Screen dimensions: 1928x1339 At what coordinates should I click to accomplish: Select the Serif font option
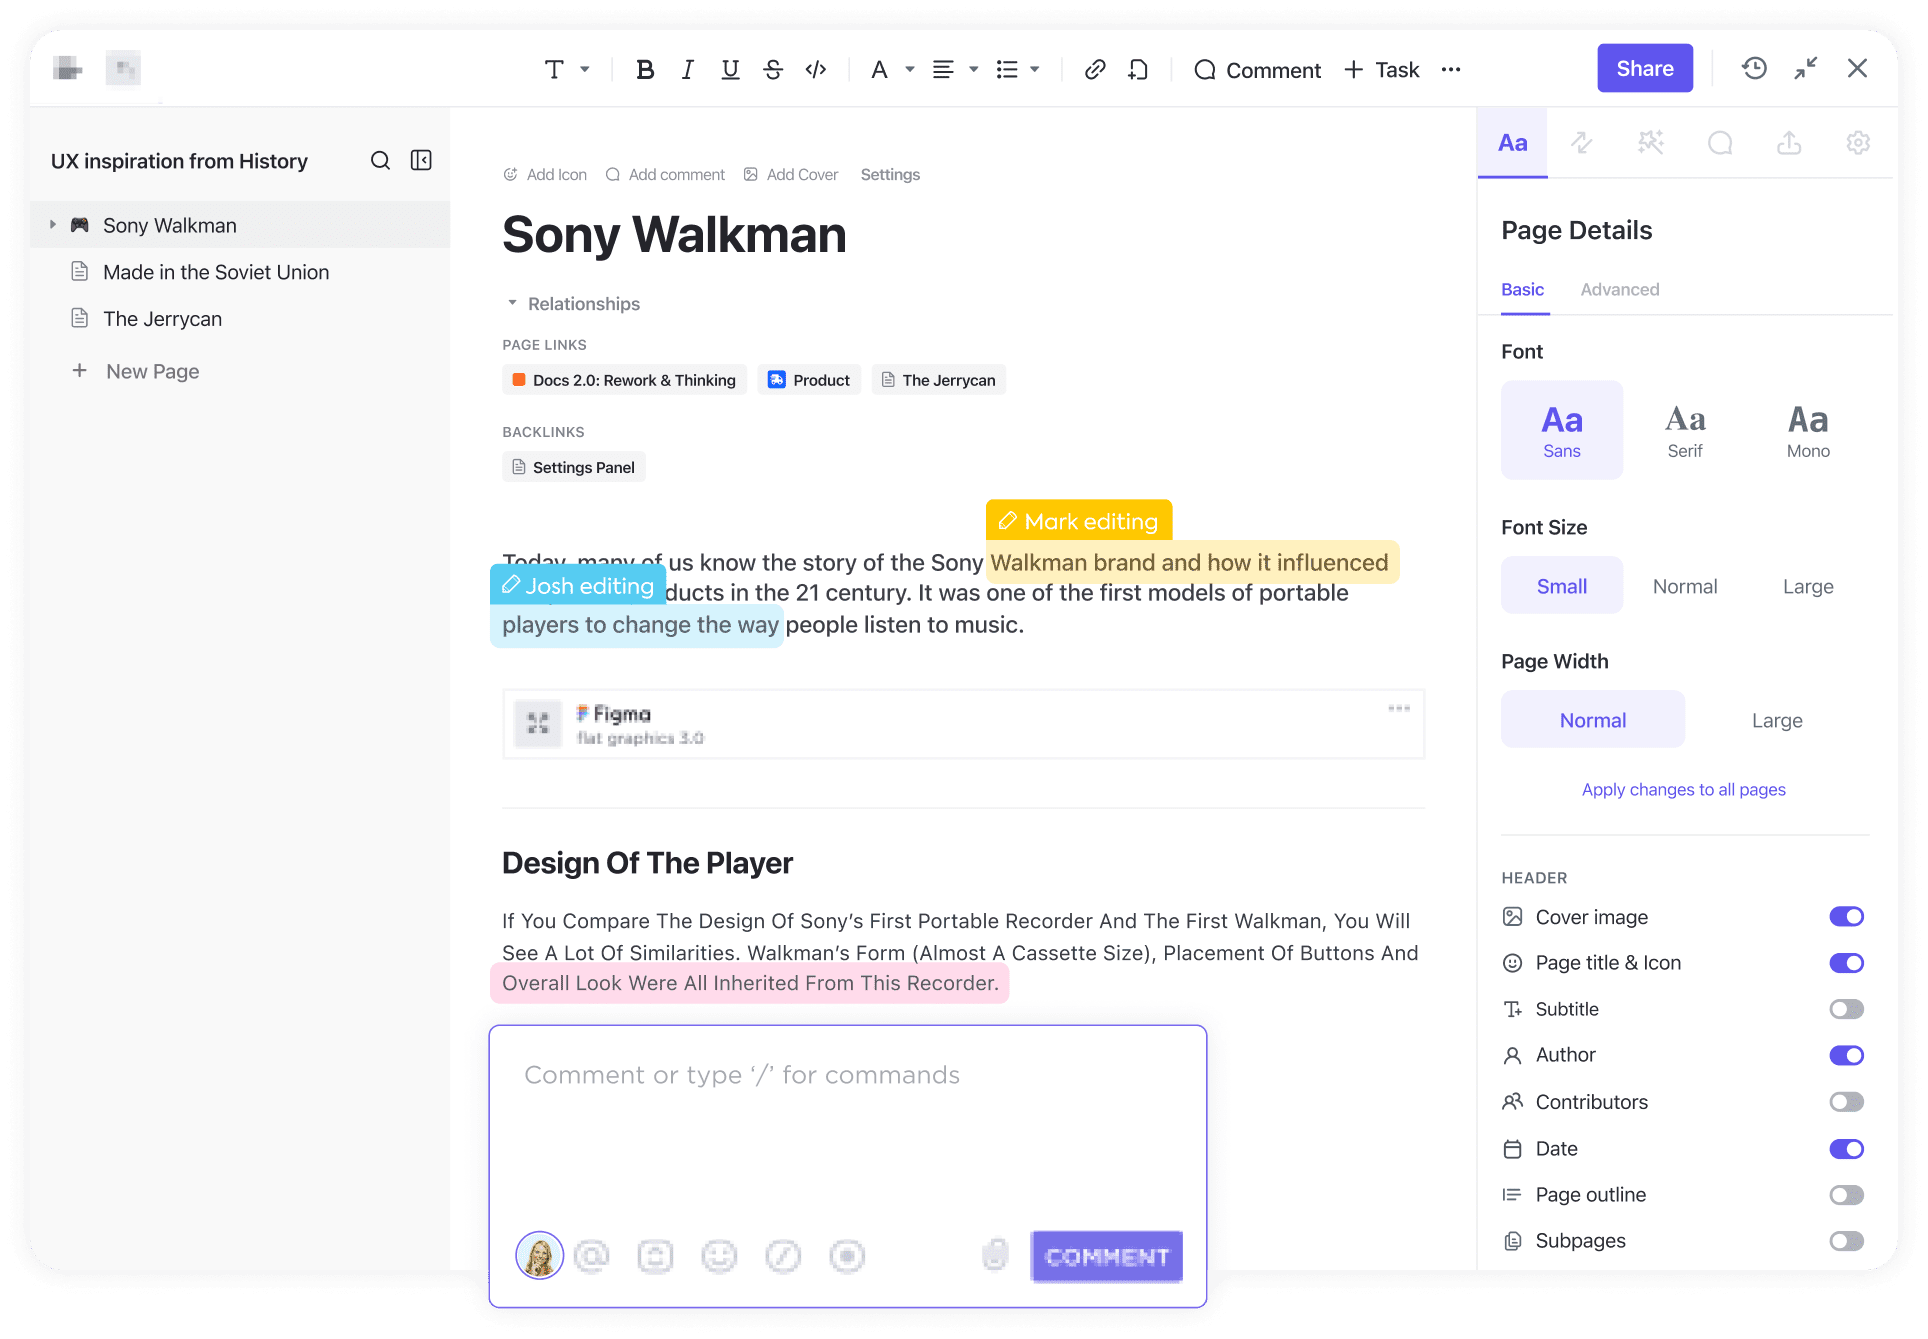(x=1682, y=431)
